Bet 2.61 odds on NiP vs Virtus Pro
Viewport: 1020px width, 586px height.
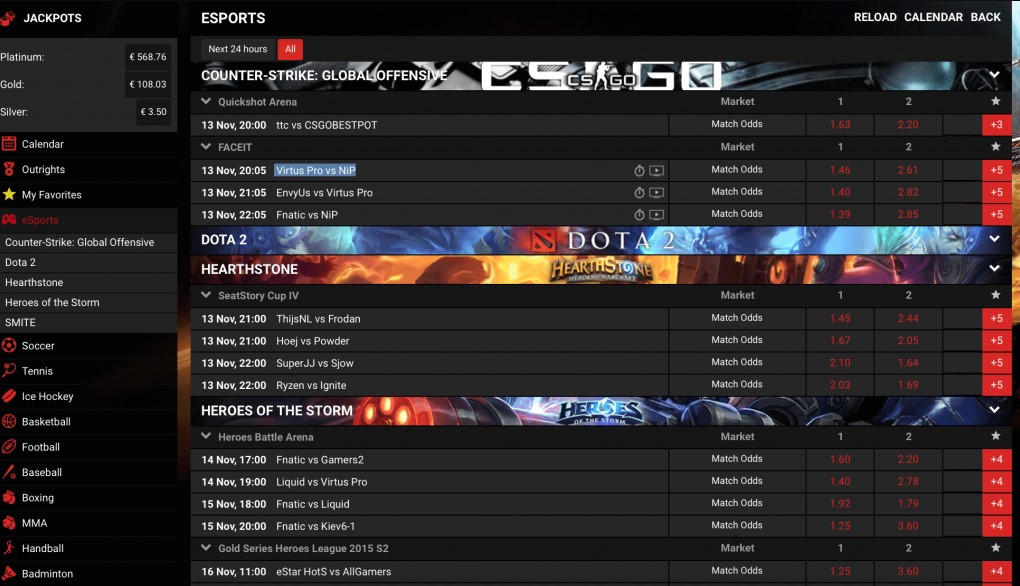(908, 170)
